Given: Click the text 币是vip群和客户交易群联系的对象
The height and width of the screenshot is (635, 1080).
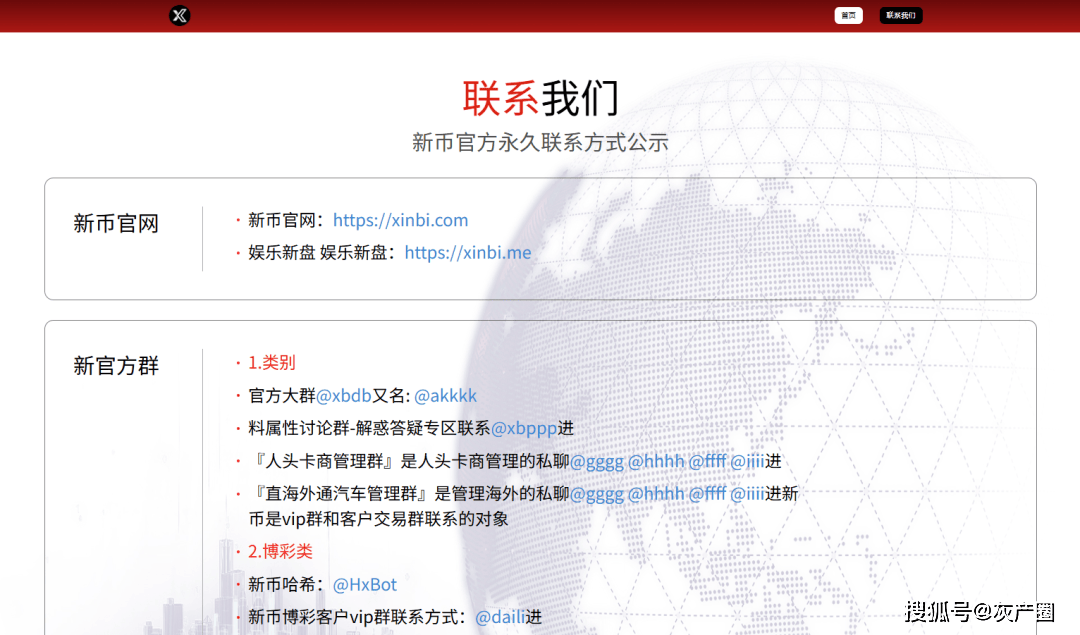Looking at the screenshot, I should coord(378,519).
